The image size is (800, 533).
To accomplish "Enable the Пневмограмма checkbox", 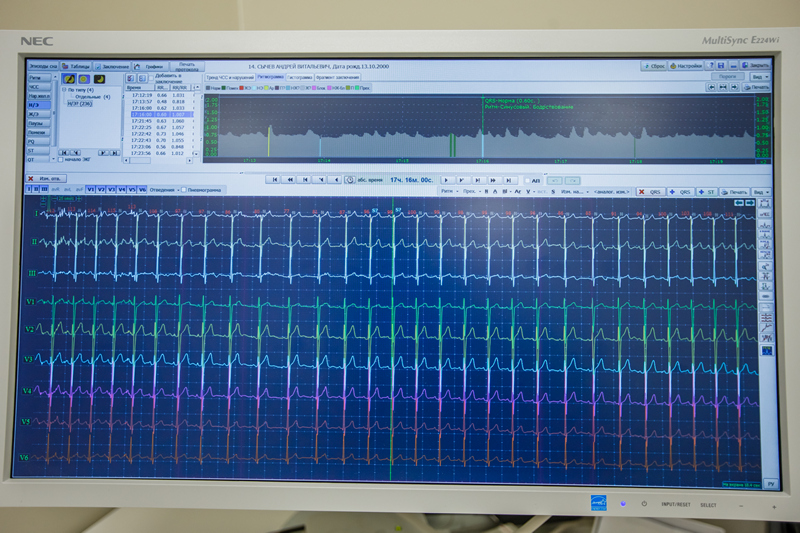I will [x=184, y=188].
